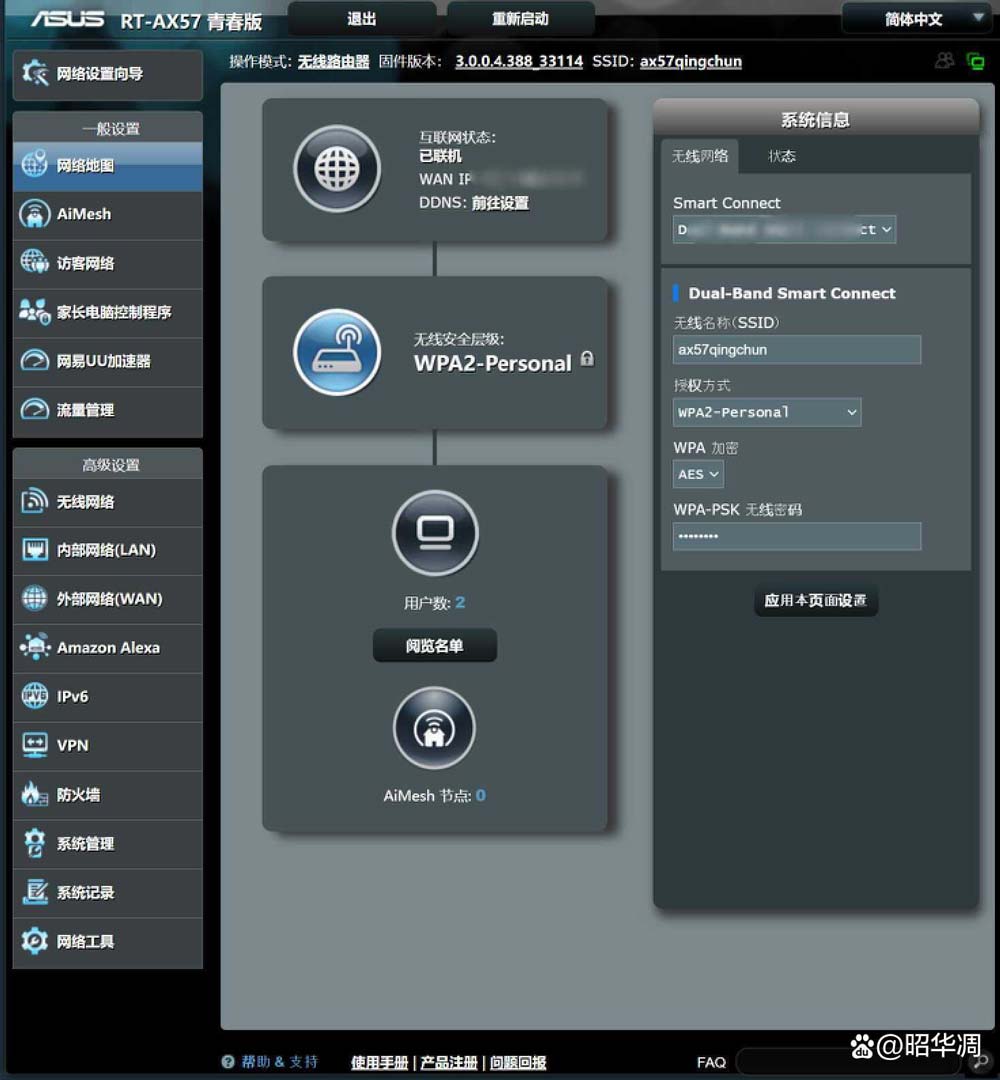
Task: Click the 应用本页面设置 button
Action: pyautogui.click(x=815, y=601)
